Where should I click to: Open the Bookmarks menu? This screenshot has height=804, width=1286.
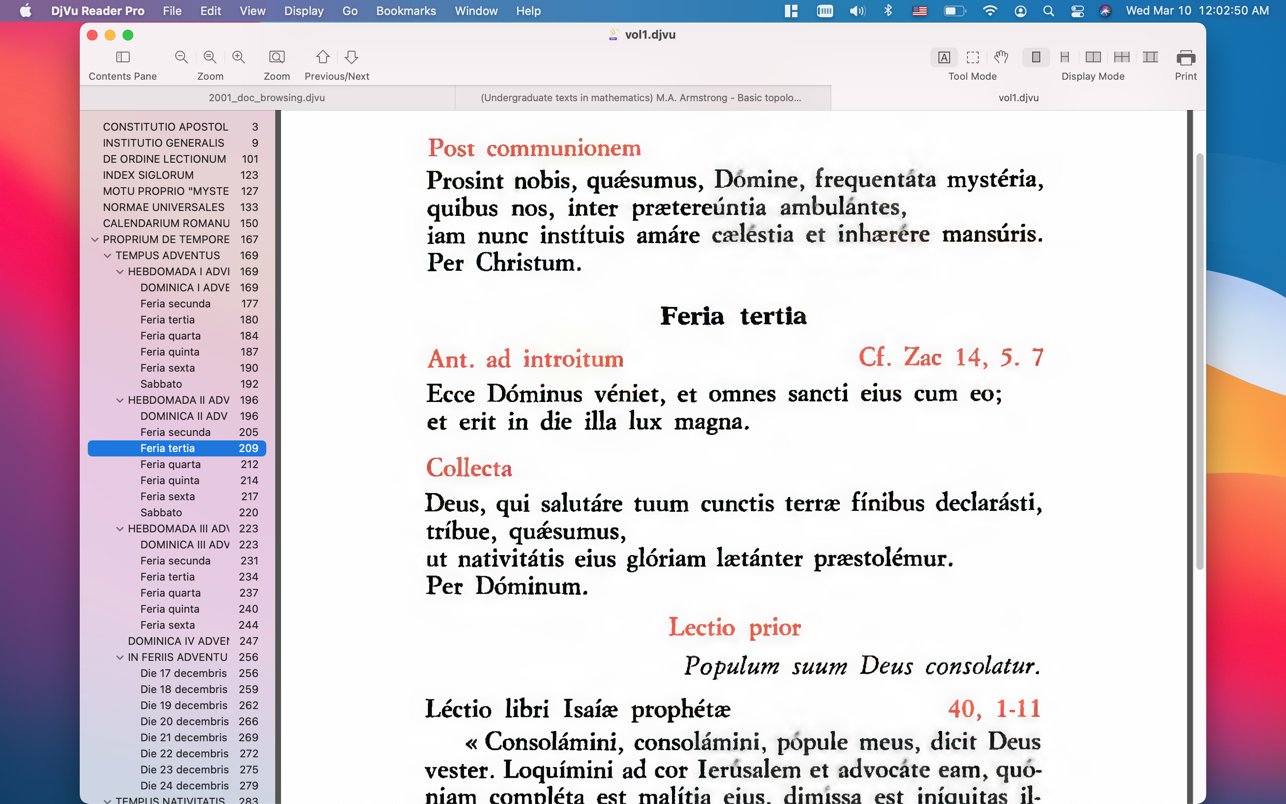tap(405, 11)
